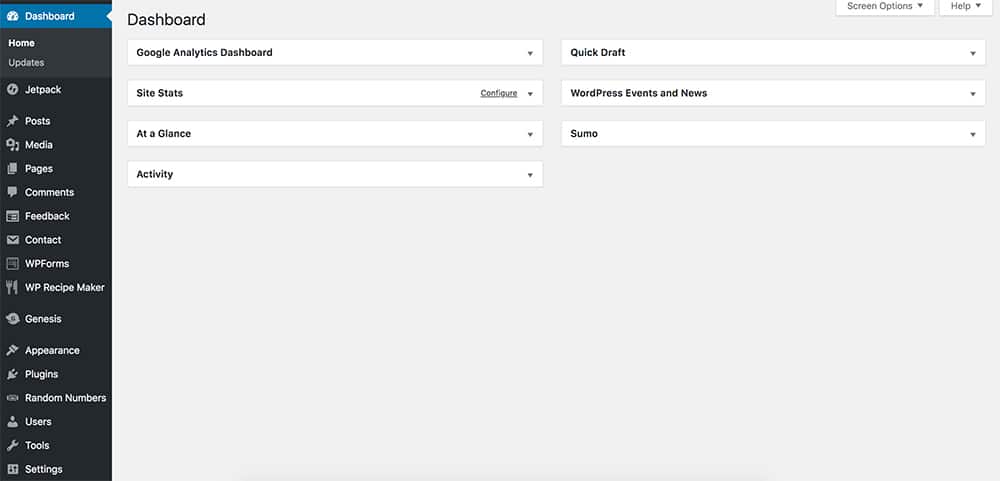Click the Dashboard gauge icon

point(12,17)
